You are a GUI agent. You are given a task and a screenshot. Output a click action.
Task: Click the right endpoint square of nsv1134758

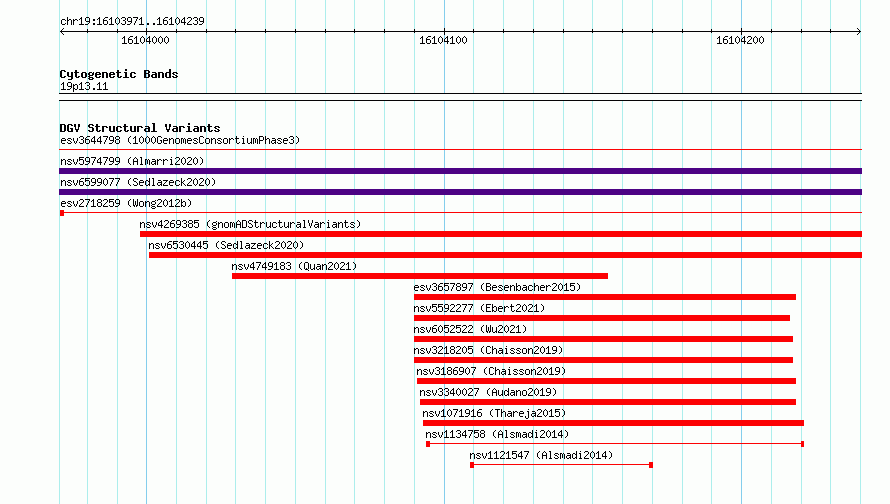point(802,444)
